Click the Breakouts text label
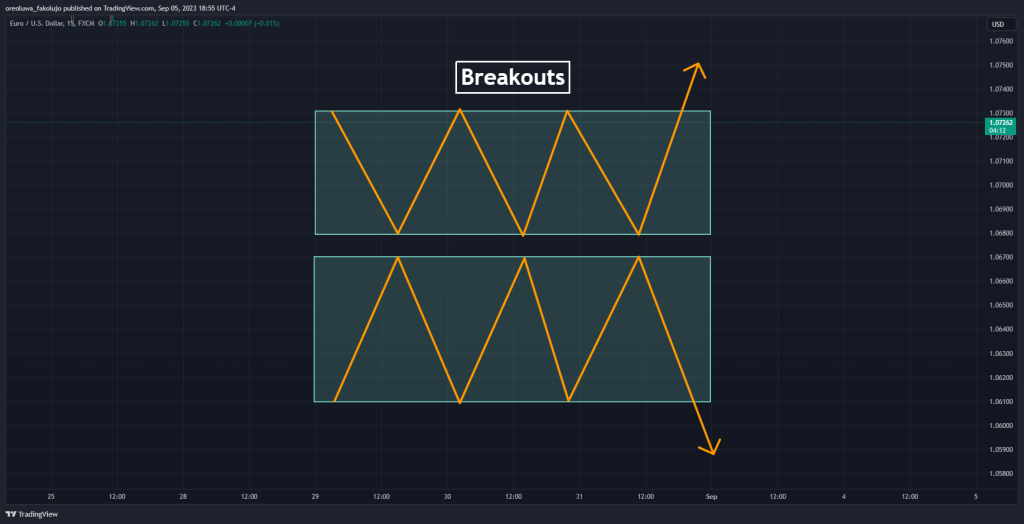Screen dimensions: 1024x524 point(512,77)
